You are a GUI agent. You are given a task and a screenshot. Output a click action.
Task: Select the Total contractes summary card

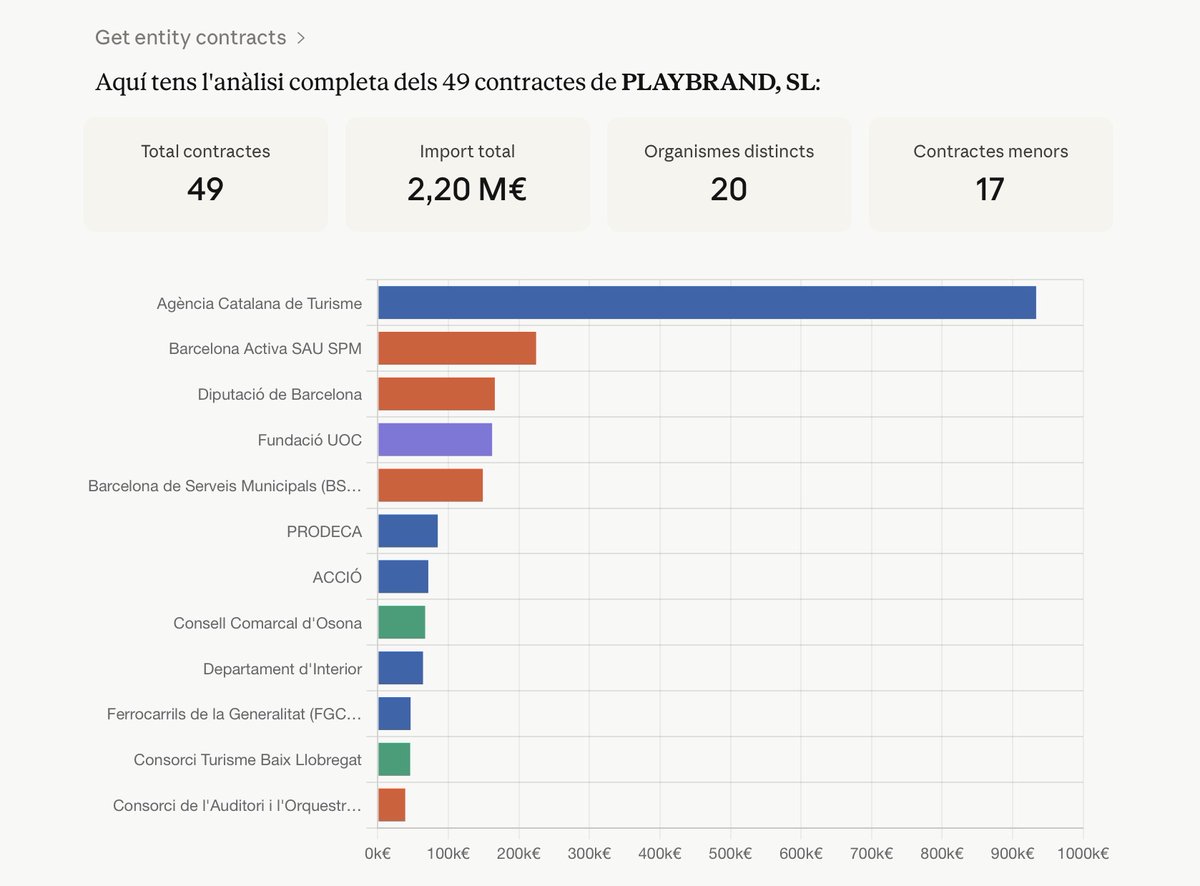point(205,173)
